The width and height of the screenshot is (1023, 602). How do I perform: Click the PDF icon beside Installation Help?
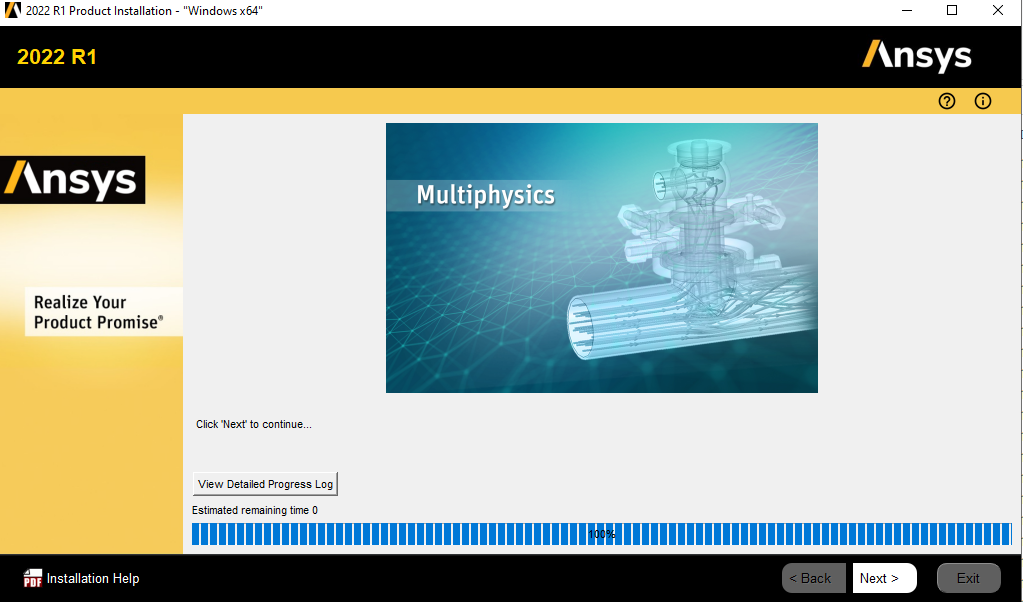33,579
